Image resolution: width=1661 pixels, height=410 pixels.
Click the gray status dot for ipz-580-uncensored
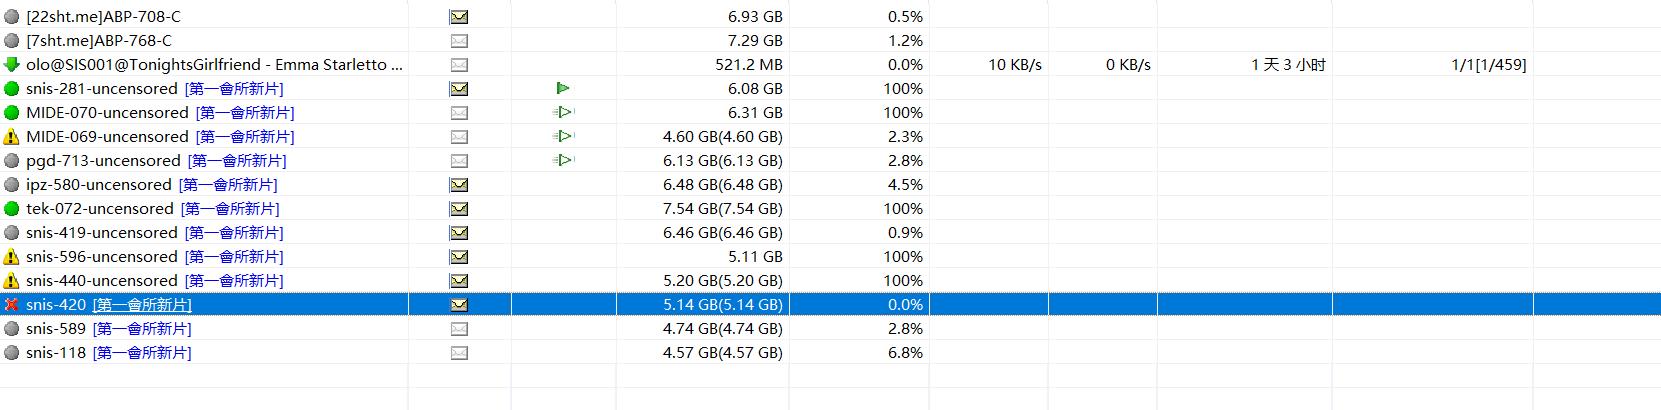click(x=12, y=185)
